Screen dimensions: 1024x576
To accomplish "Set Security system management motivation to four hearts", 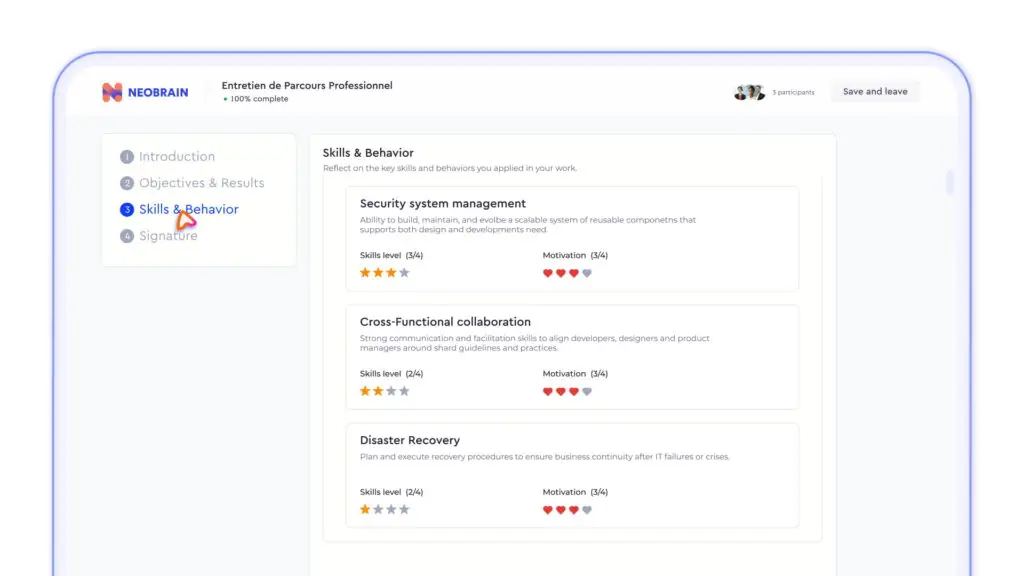I will (587, 273).
